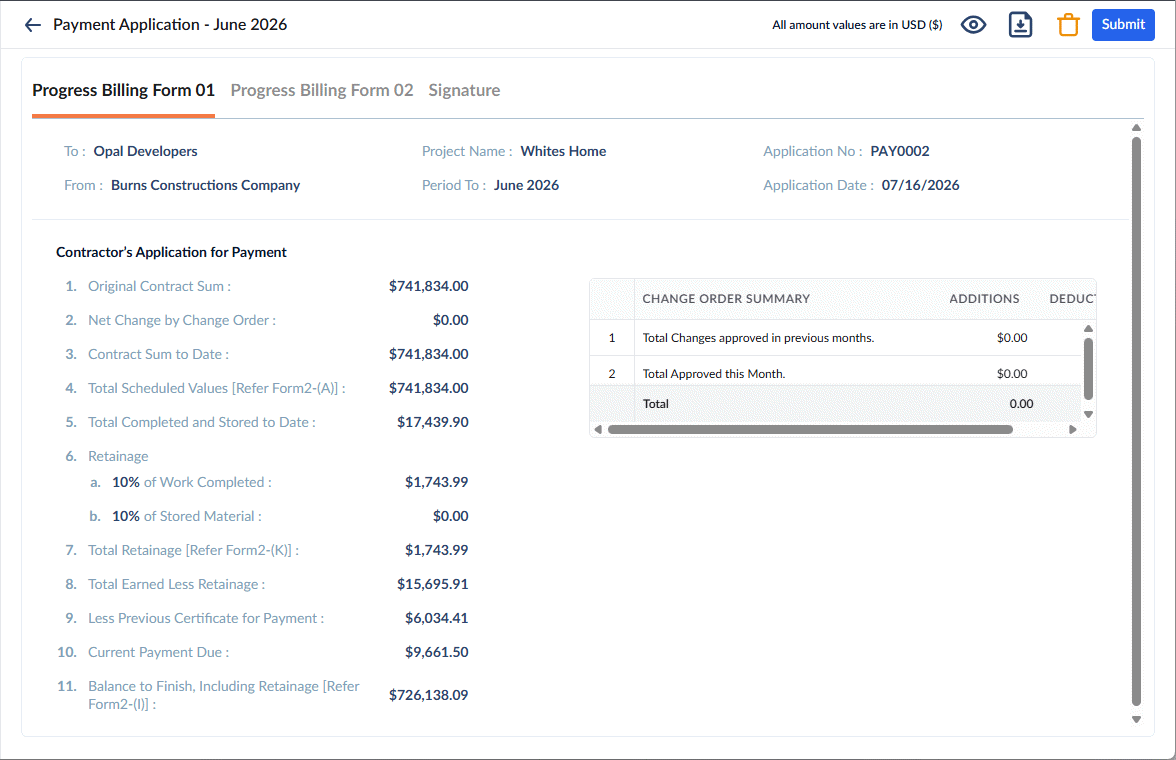Select the Total Approved this Month row
The height and width of the screenshot is (760, 1176).
[836, 373]
